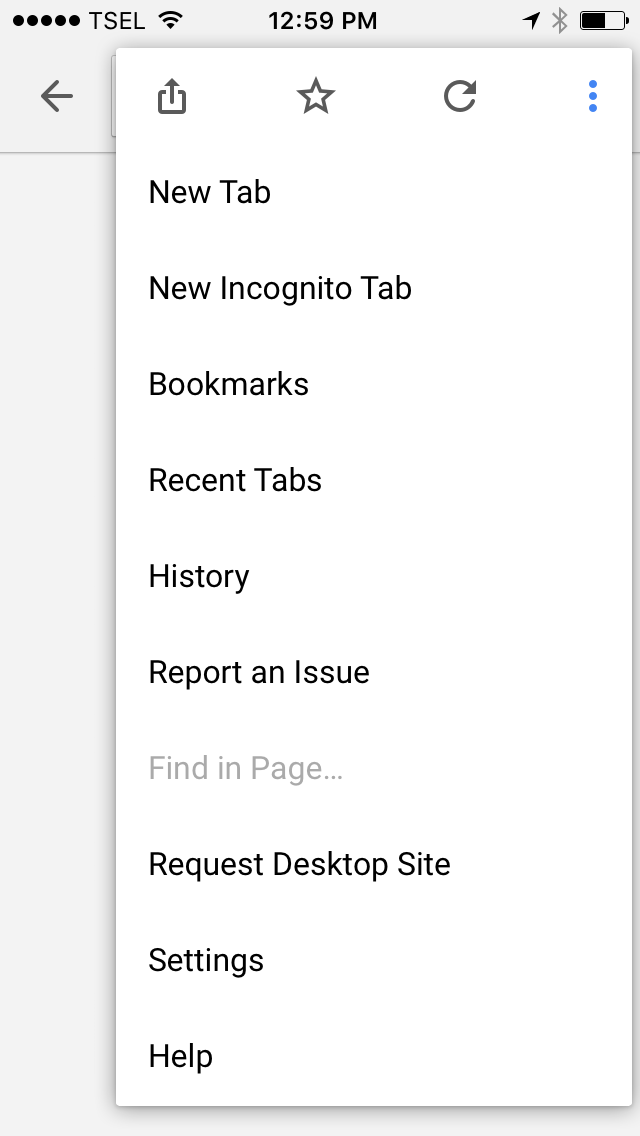
Task: Open Chrome Settings
Action: [206, 960]
